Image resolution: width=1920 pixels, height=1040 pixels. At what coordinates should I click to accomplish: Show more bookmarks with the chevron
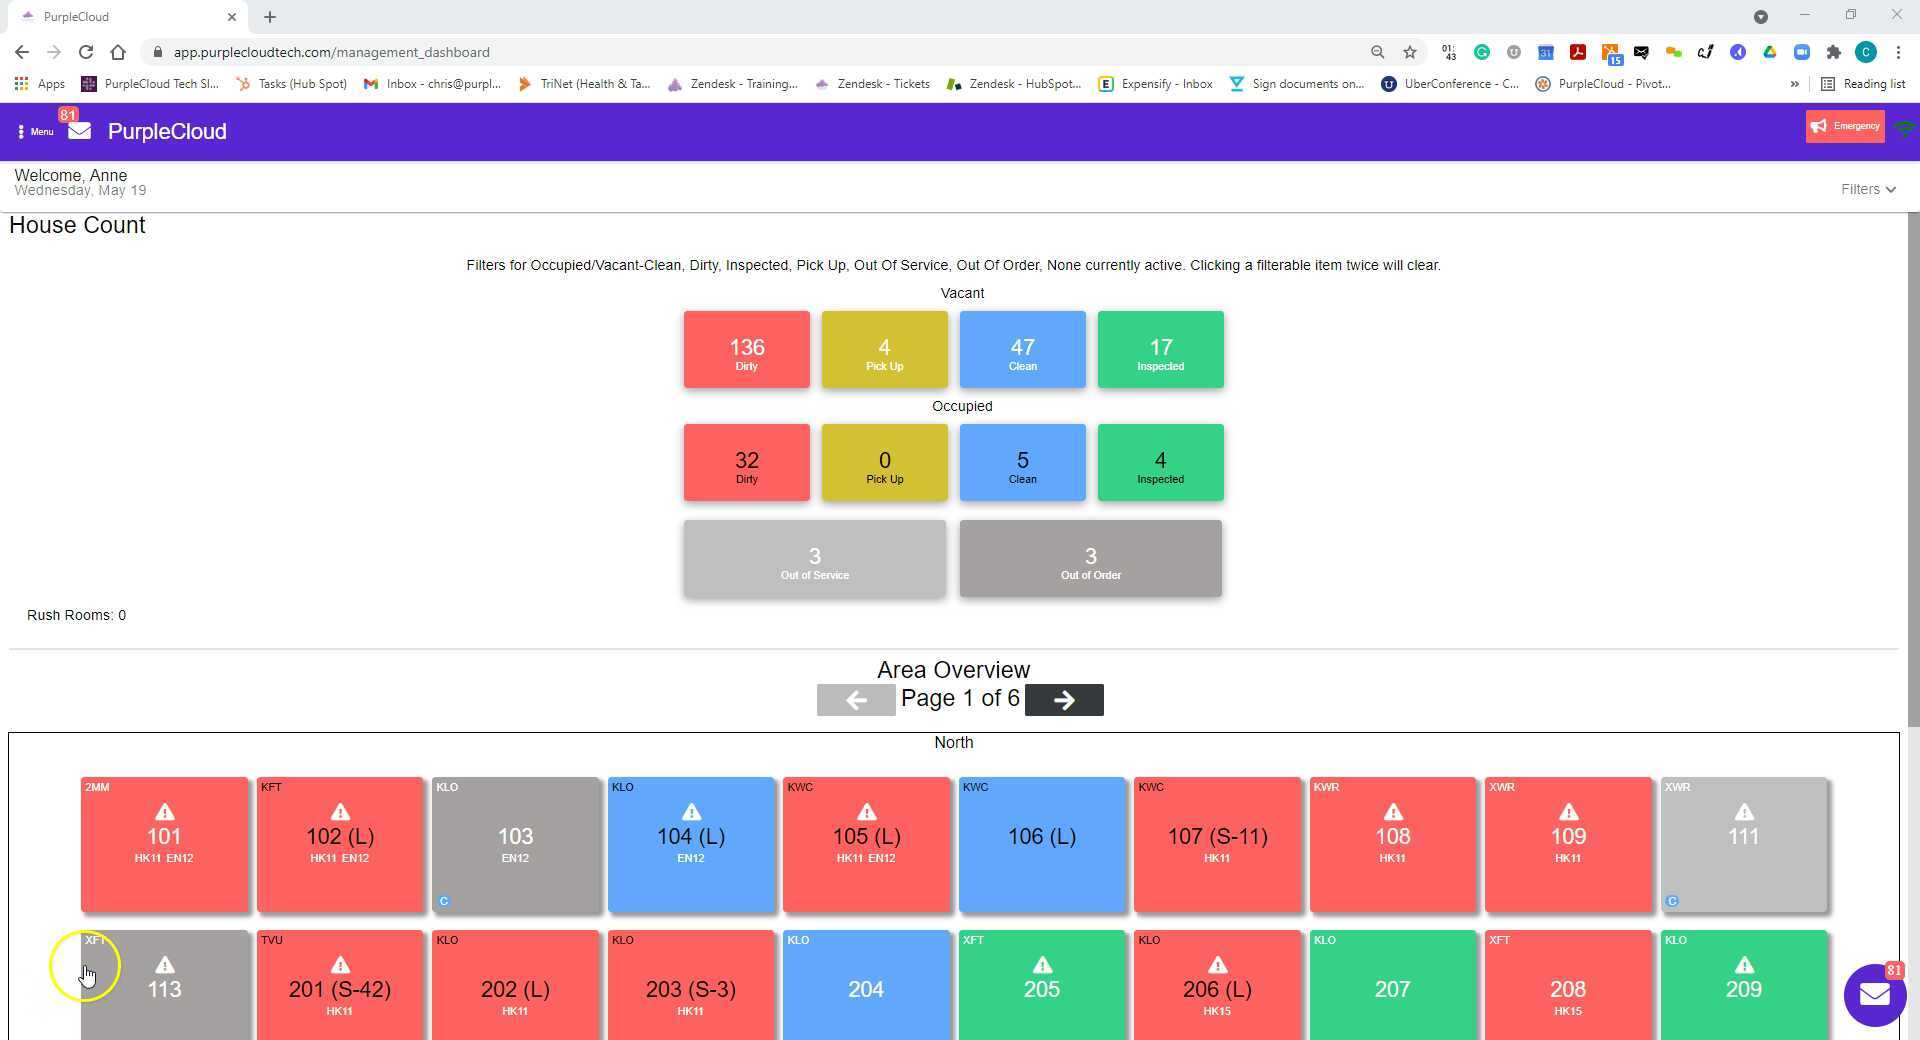1794,84
